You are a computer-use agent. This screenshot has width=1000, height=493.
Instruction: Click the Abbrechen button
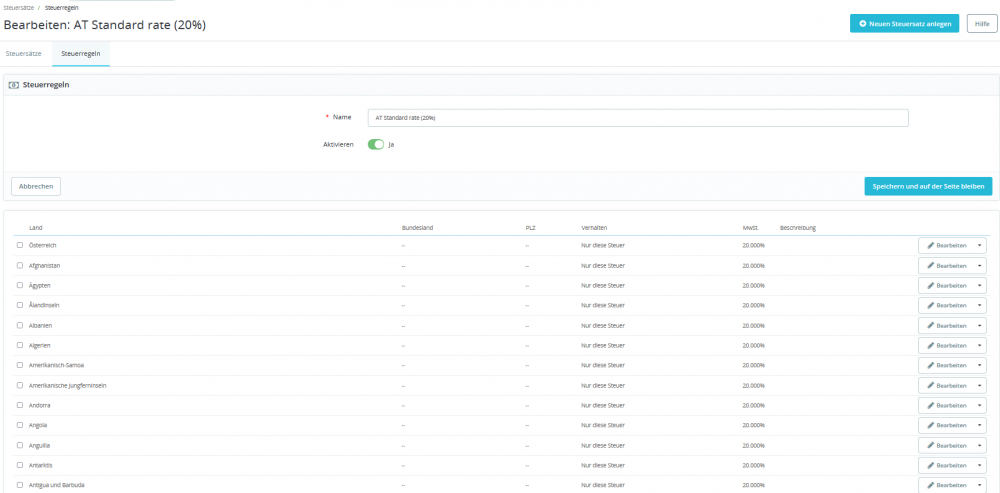pyautogui.click(x=36, y=186)
